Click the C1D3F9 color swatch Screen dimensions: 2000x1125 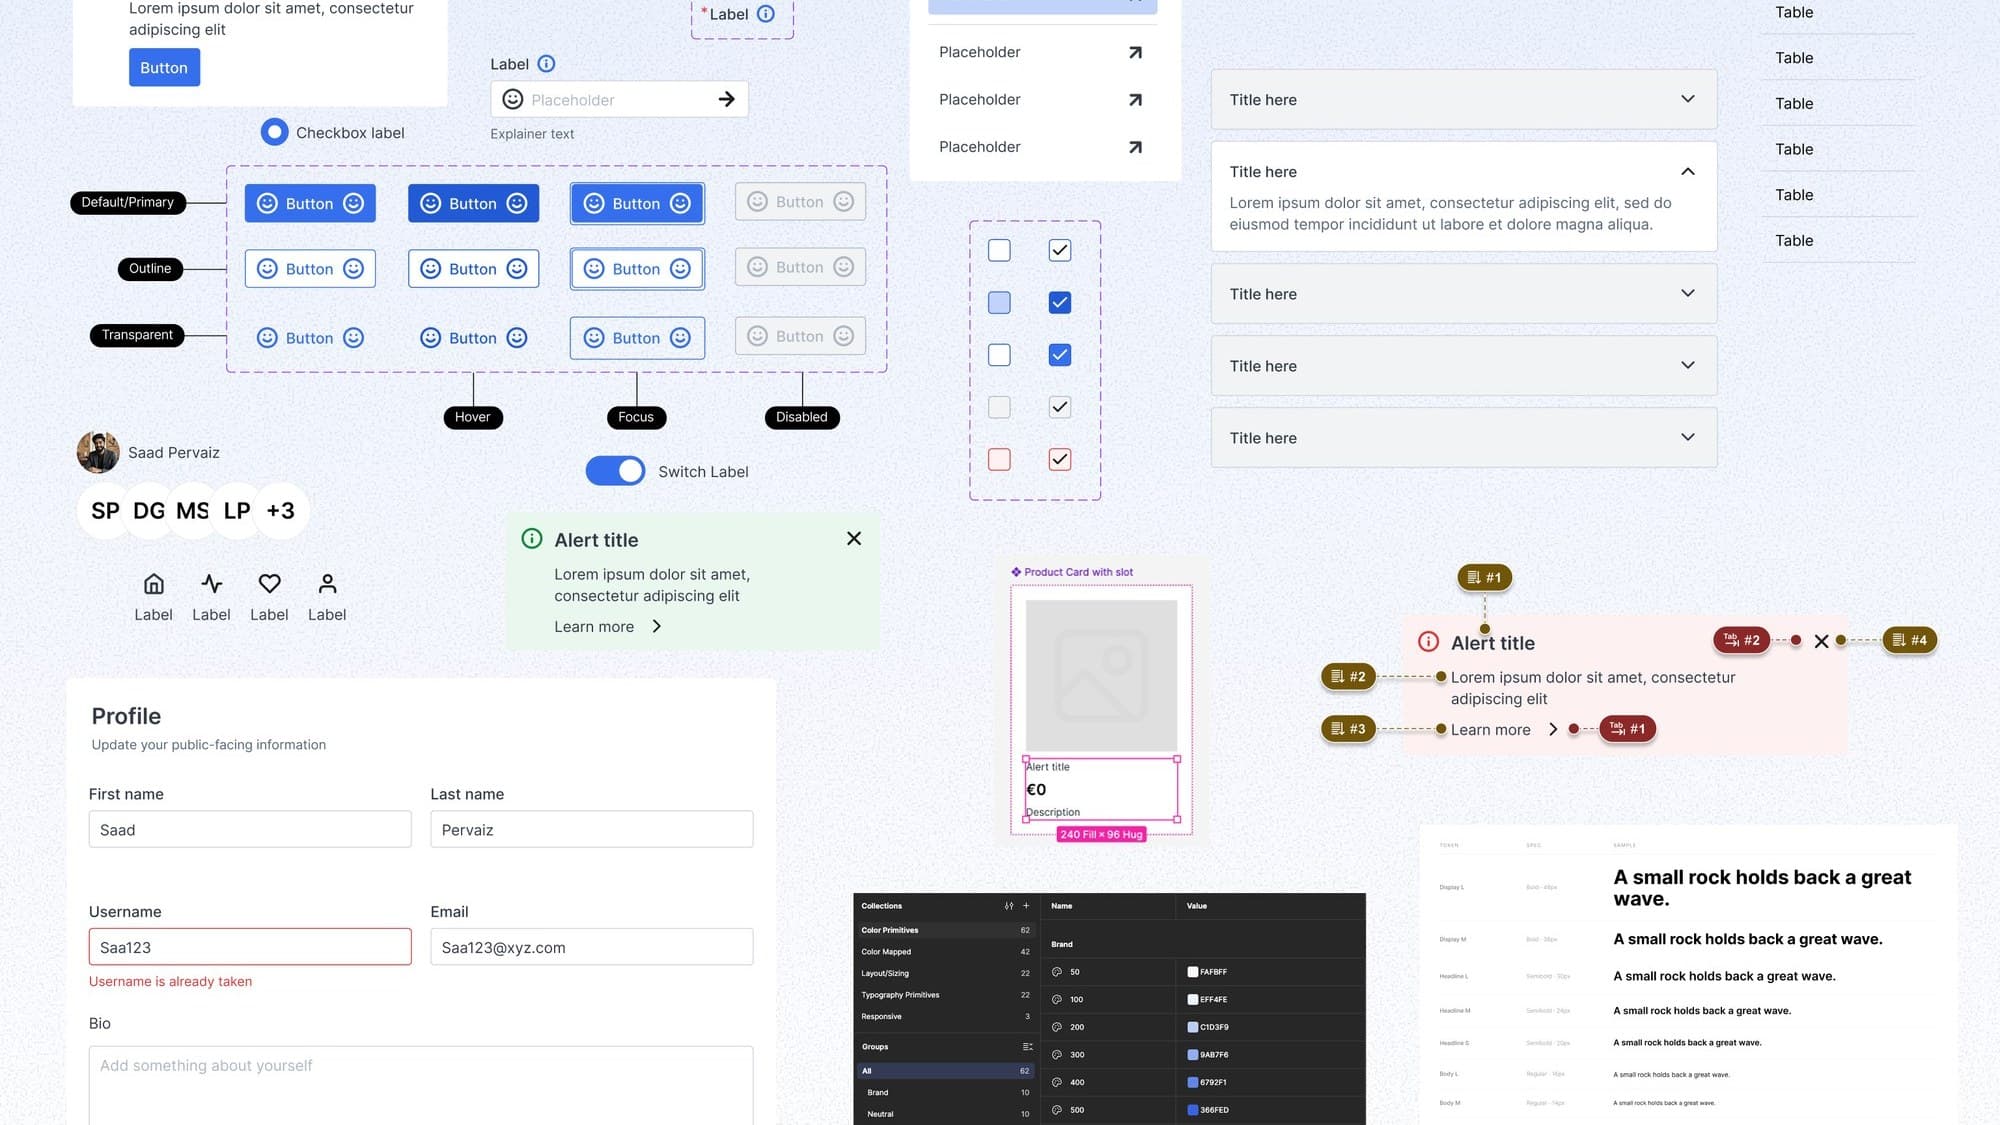coord(1192,1027)
